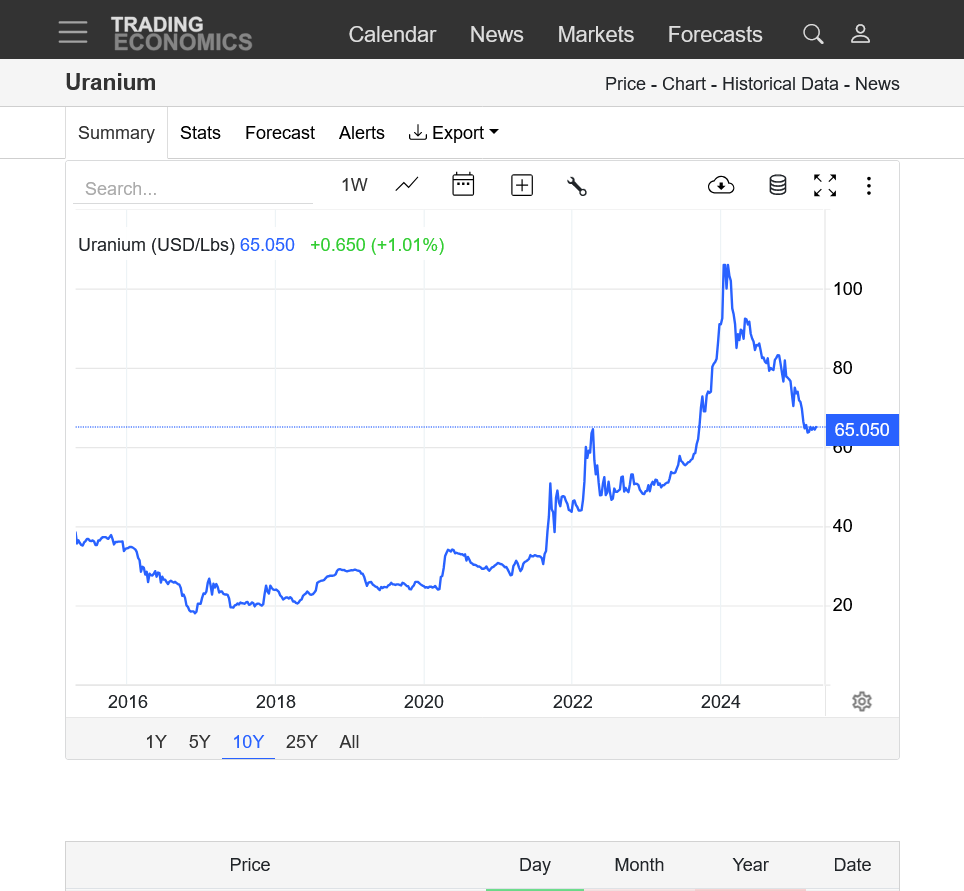Select the 25Y time range
The image size is (964, 891).
[301, 742]
